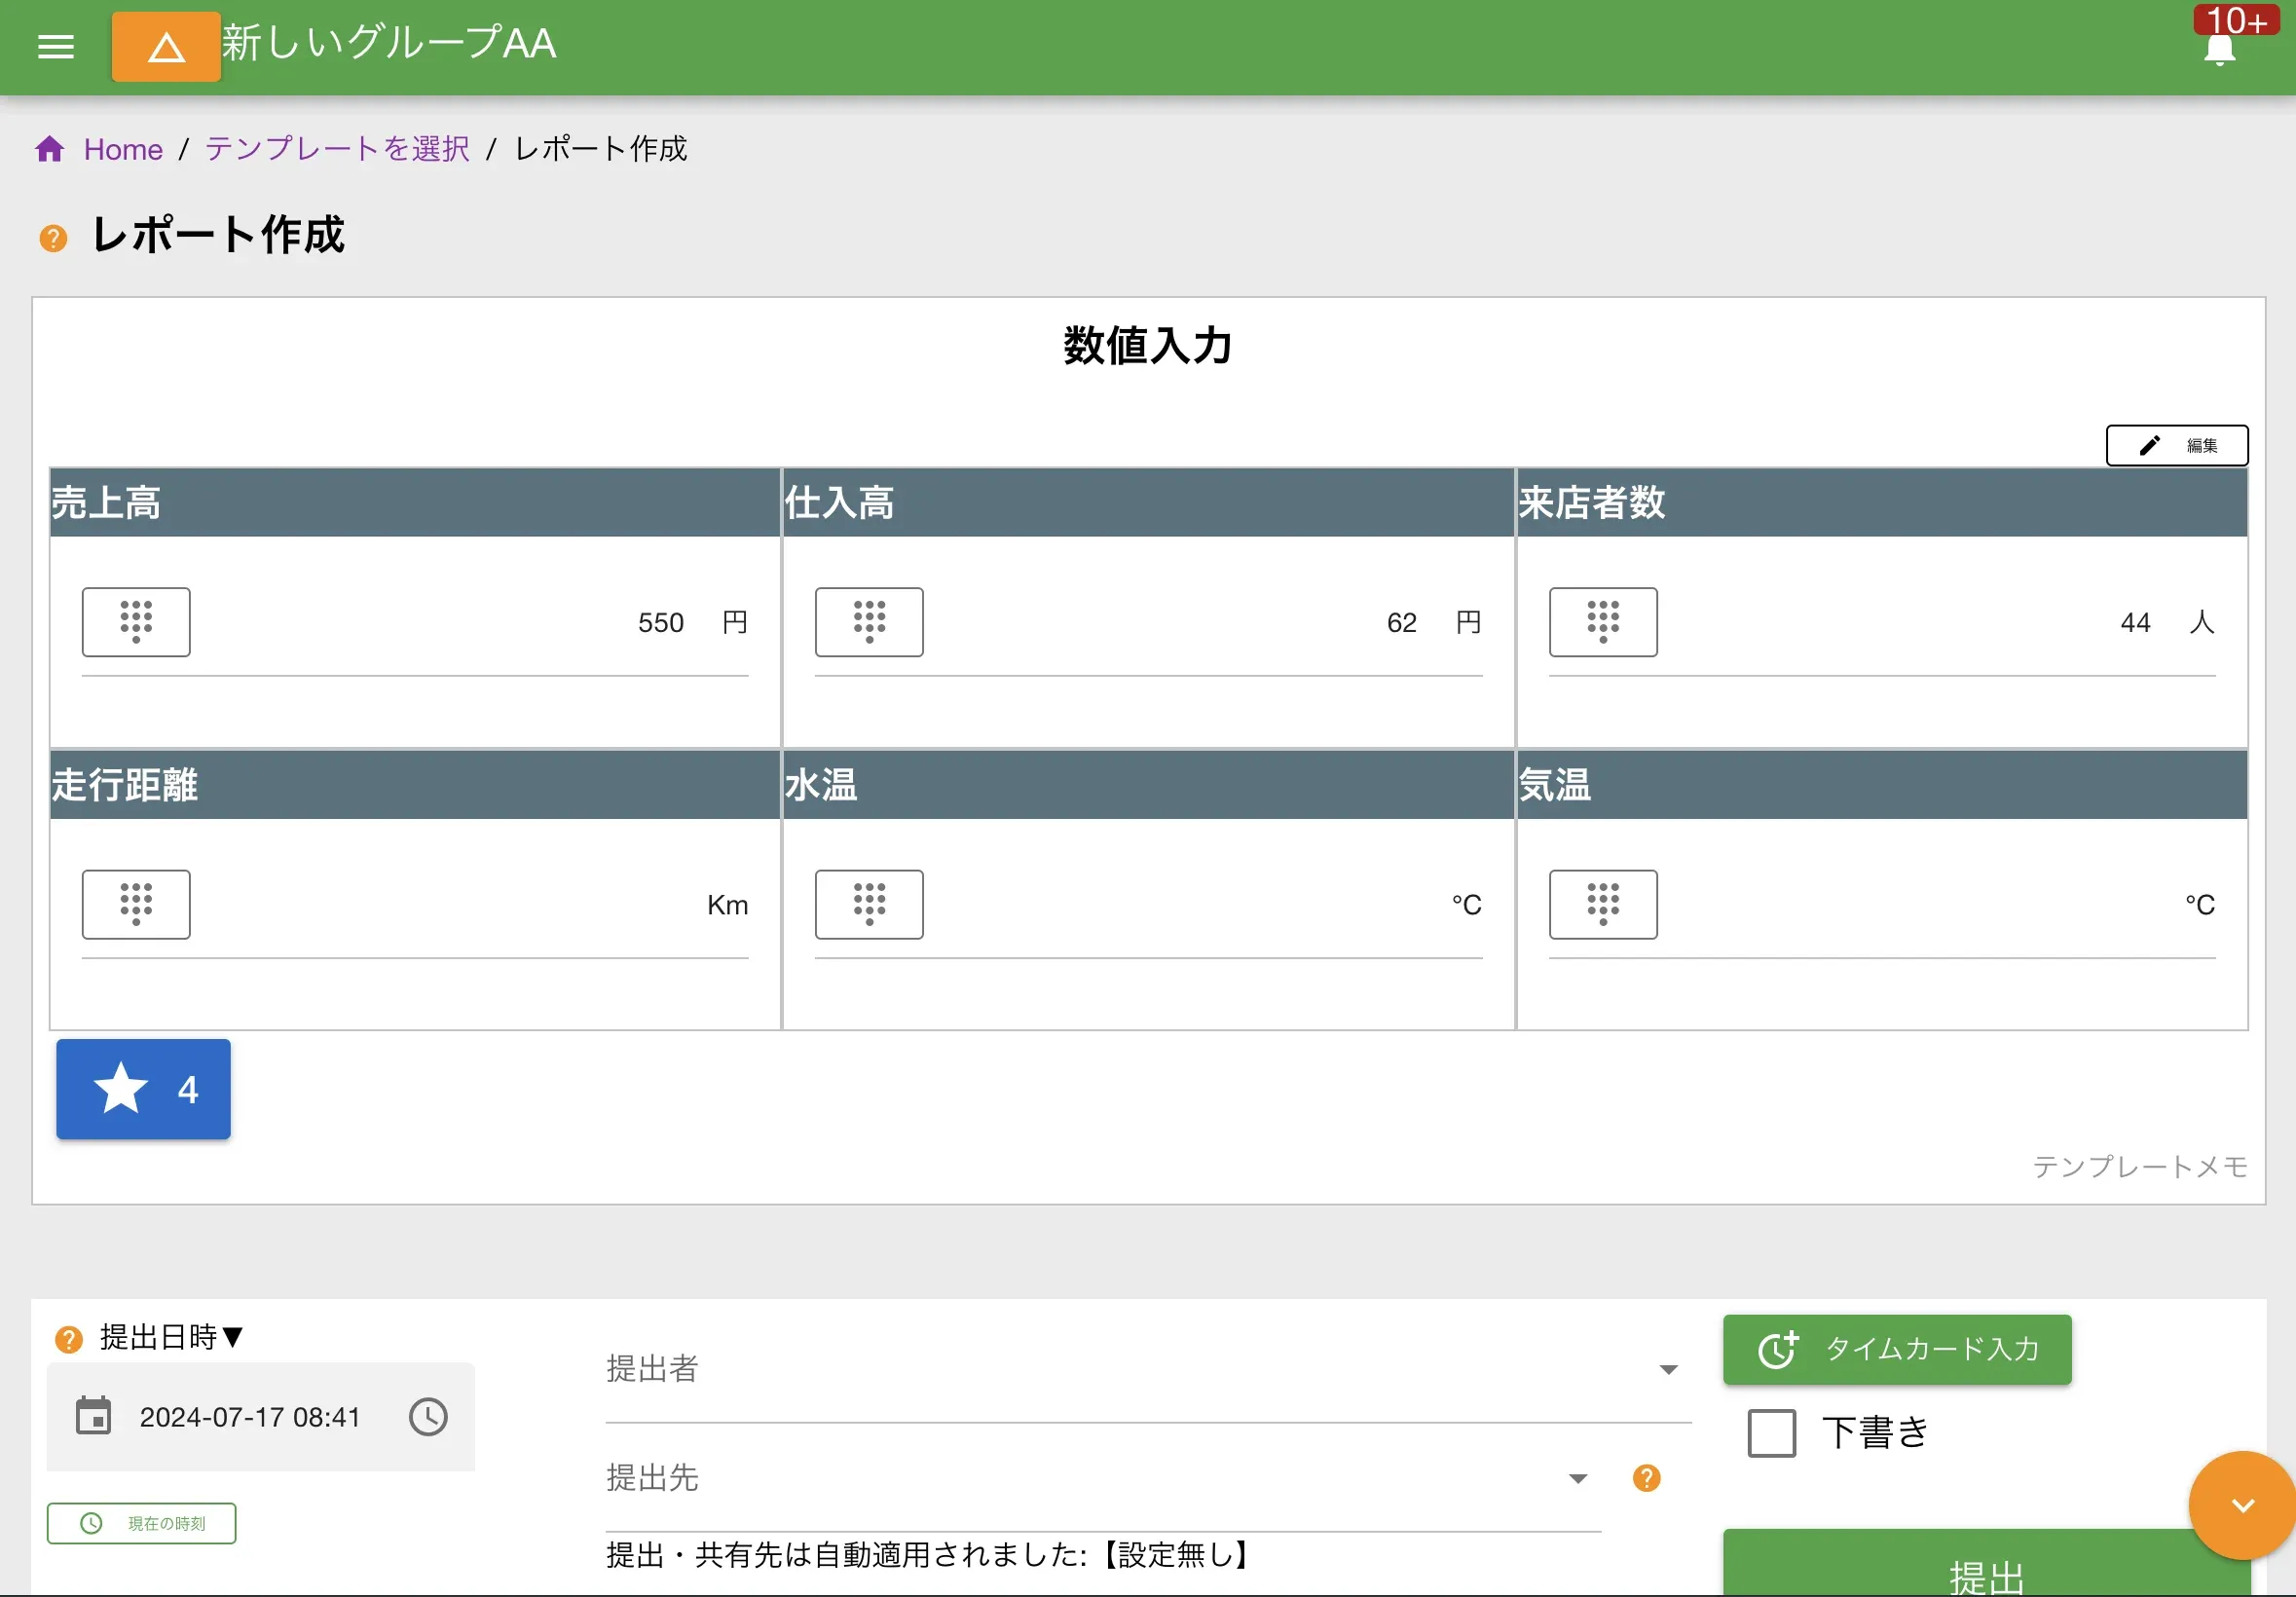Open the calendar date picker icon
Image resolution: width=2296 pixels, height=1597 pixels.
[x=93, y=1416]
